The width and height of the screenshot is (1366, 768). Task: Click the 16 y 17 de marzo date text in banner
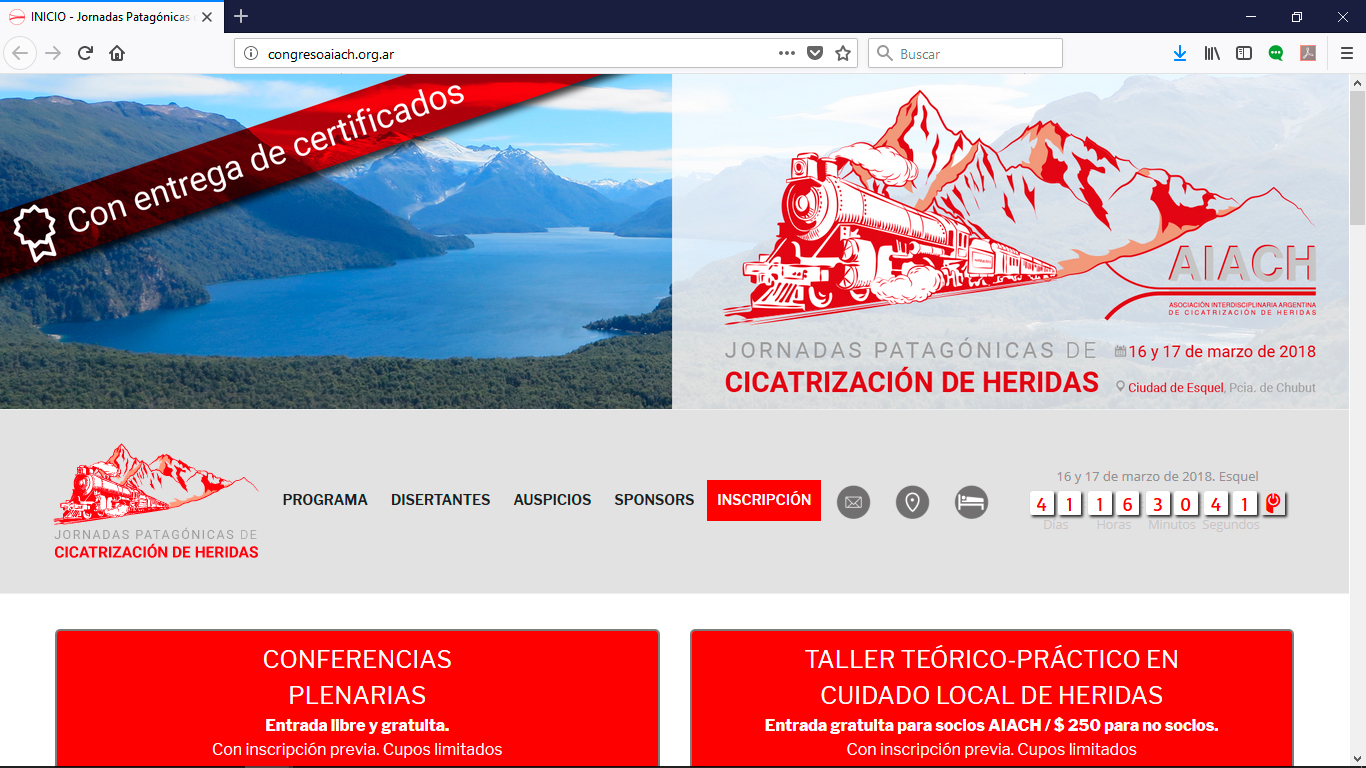(x=1222, y=352)
